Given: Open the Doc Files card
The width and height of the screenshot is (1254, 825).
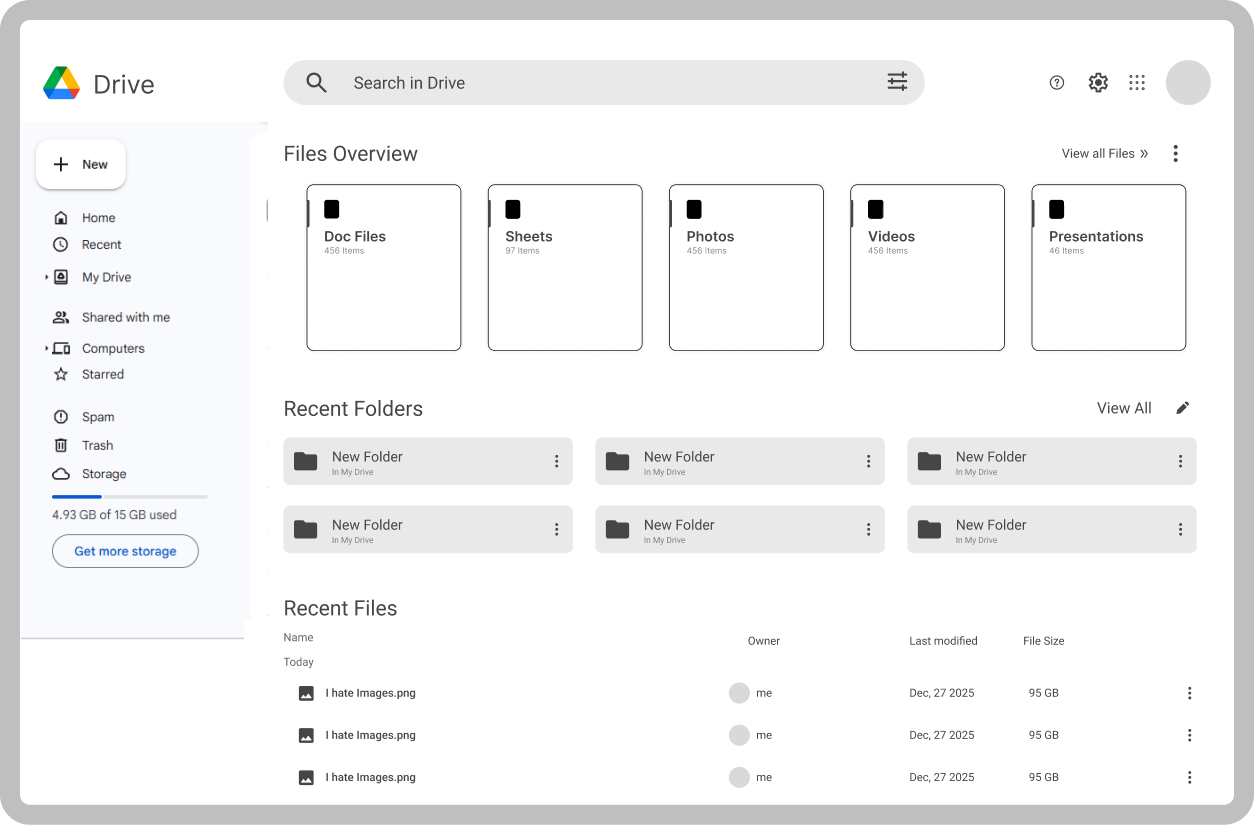Looking at the screenshot, I should click(384, 267).
